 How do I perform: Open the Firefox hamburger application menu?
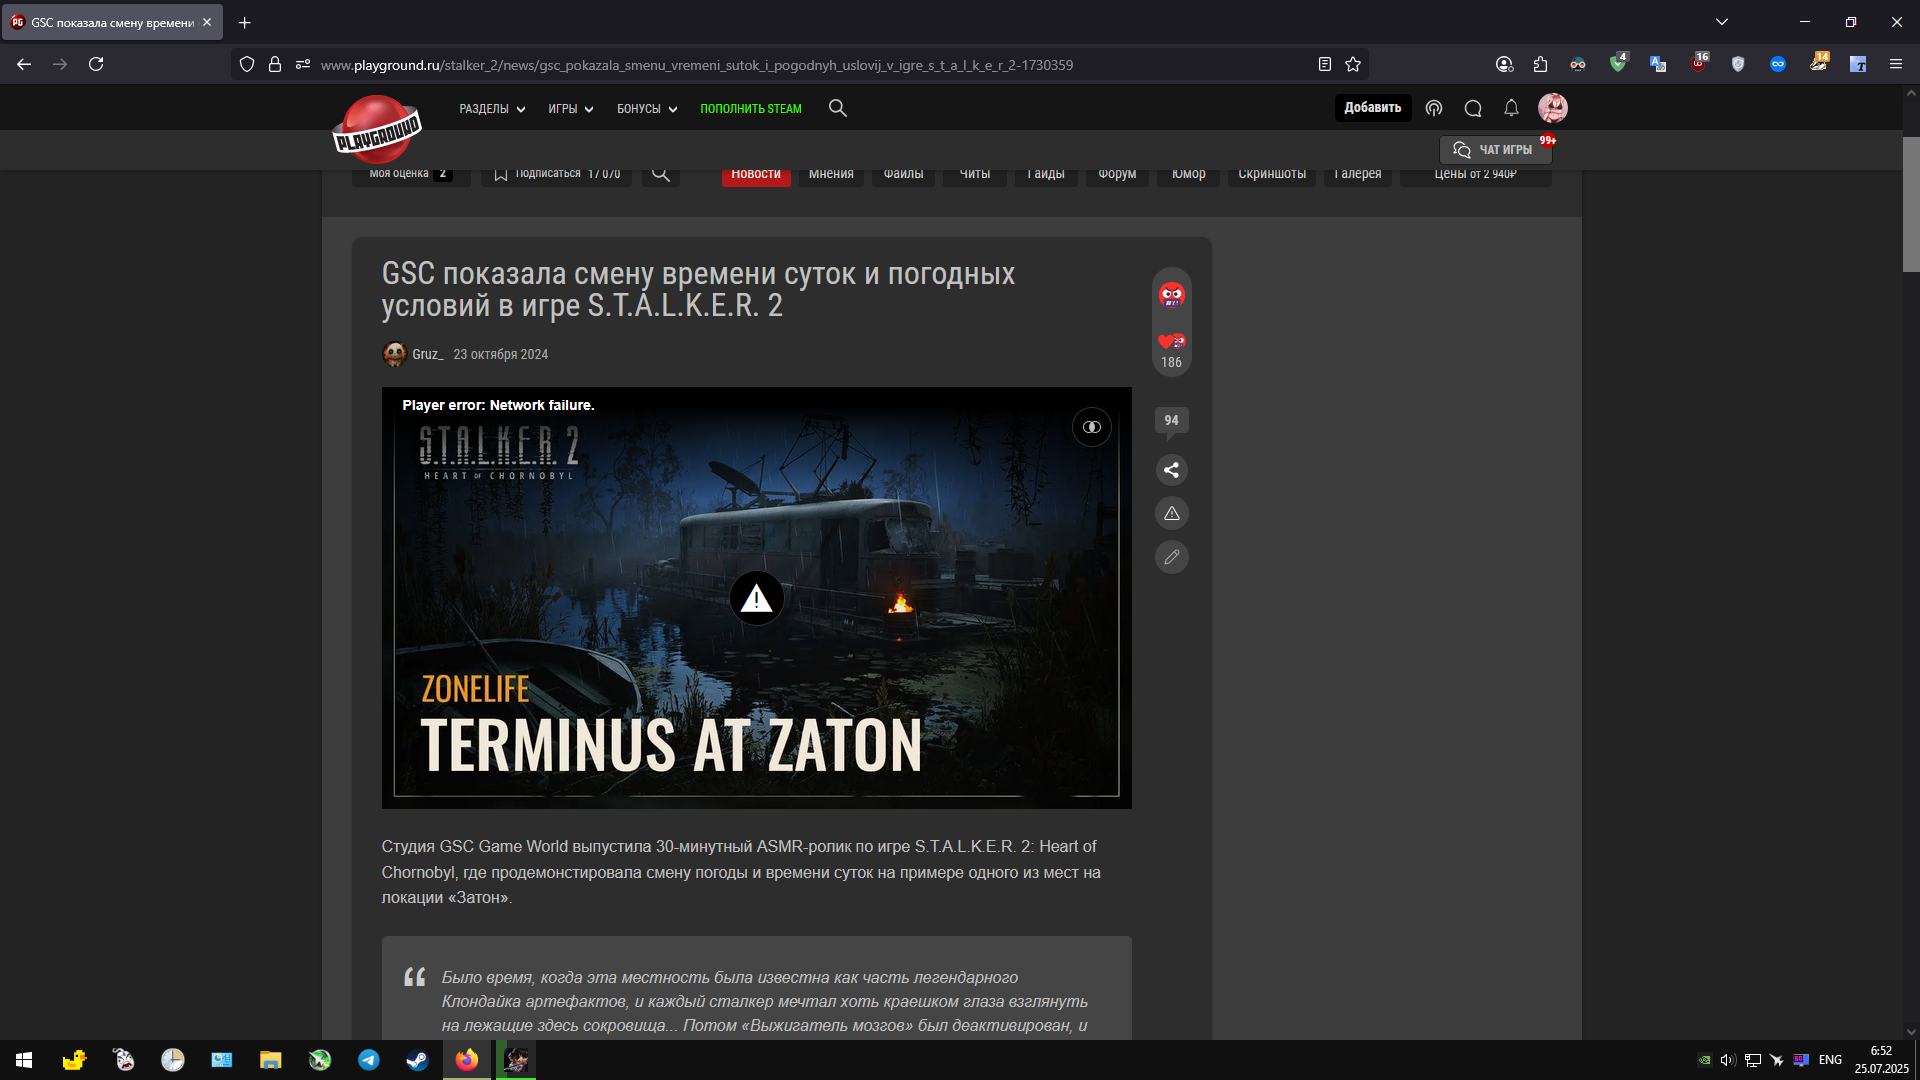click(x=1896, y=64)
